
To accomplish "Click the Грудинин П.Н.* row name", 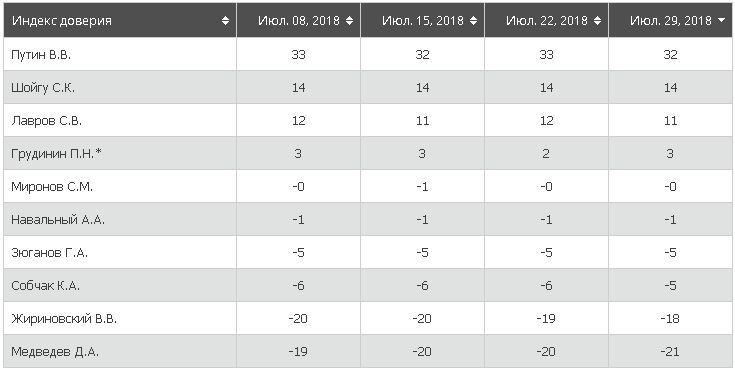I will click(x=56, y=154).
